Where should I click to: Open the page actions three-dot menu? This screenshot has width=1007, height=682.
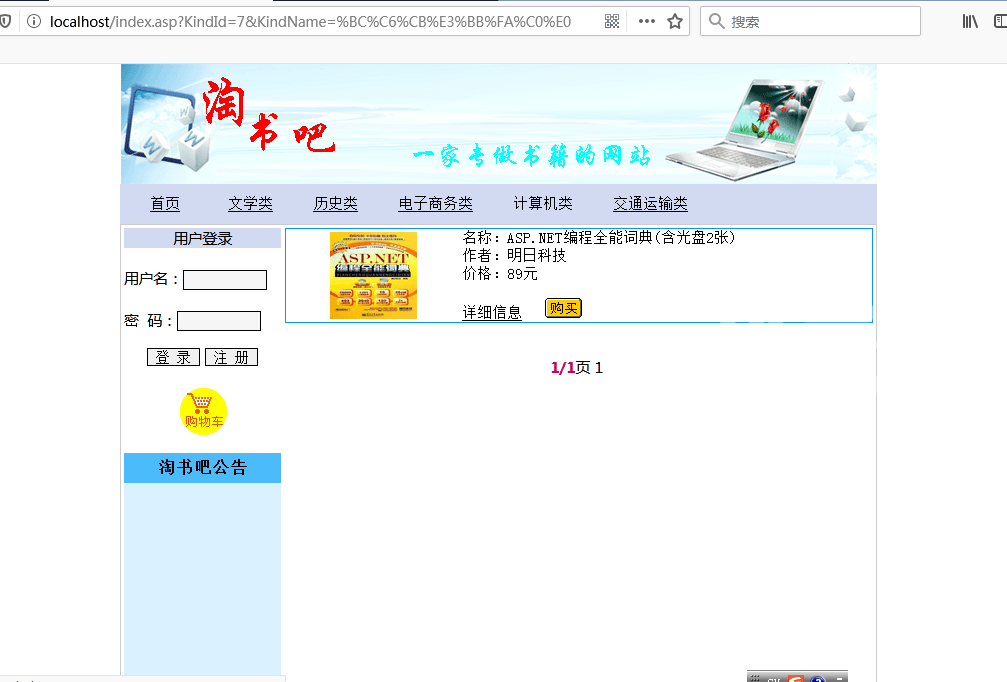[646, 21]
